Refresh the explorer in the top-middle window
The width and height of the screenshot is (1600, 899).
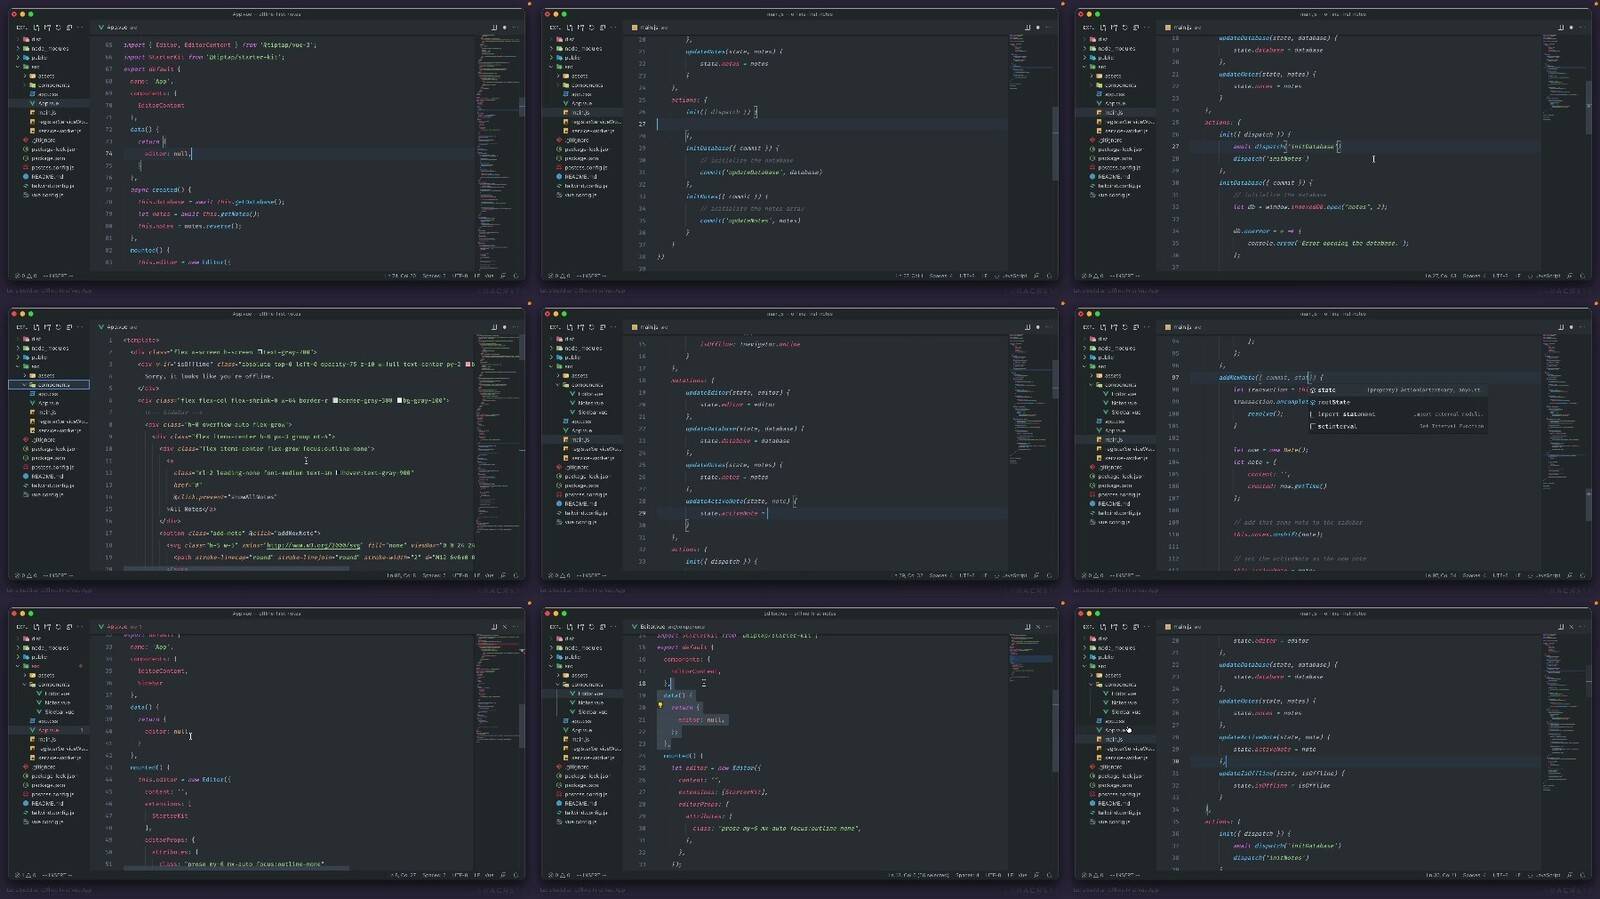click(591, 27)
